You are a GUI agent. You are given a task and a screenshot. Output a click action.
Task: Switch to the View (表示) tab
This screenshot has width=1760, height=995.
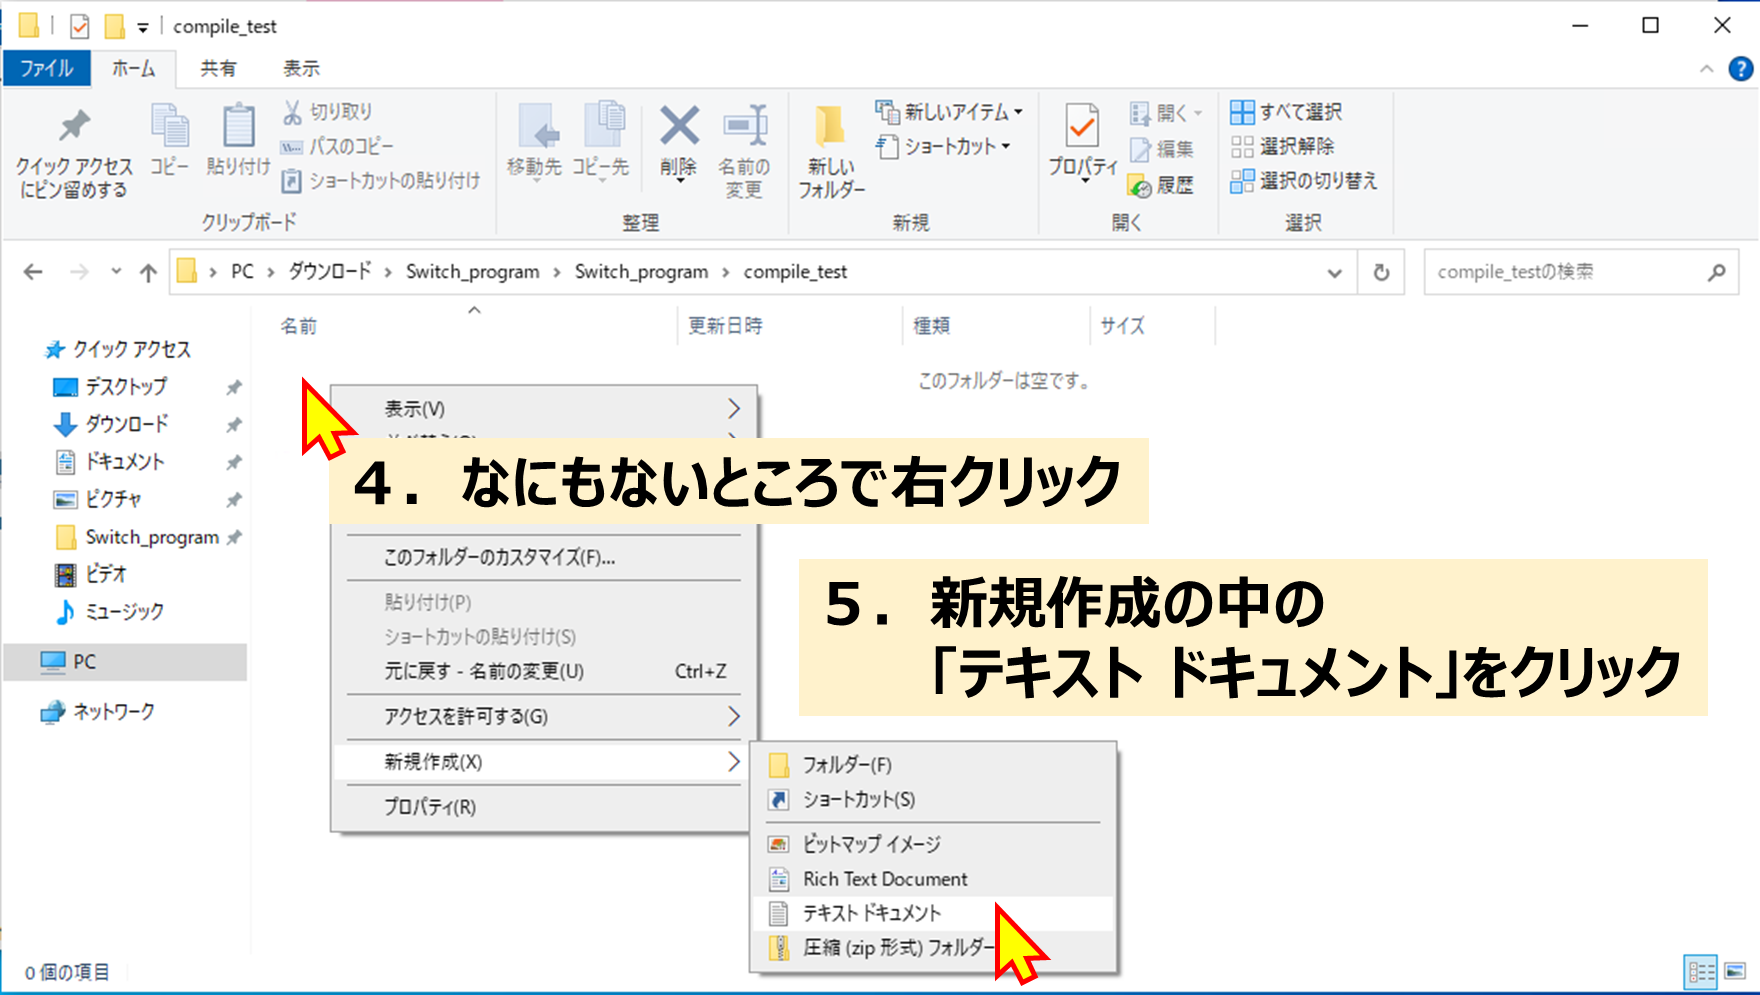(301, 68)
